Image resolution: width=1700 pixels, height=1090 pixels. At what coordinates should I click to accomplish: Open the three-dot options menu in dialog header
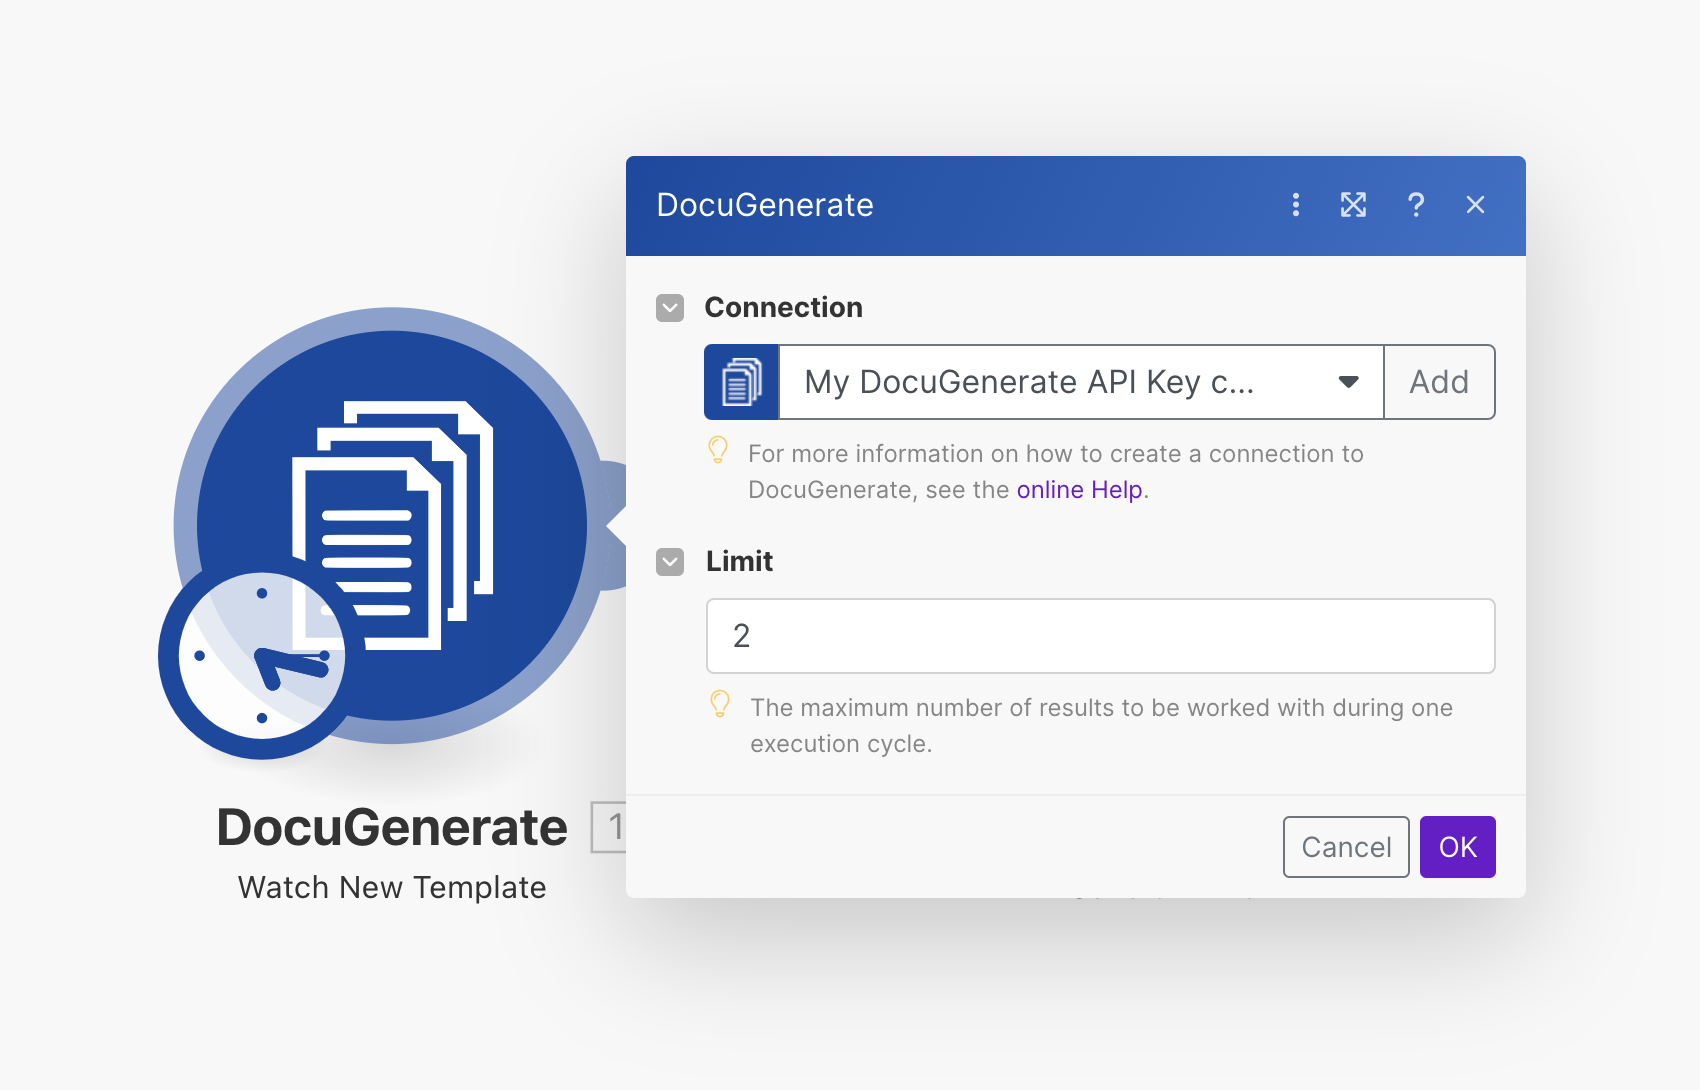pyautogui.click(x=1296, y=205)
